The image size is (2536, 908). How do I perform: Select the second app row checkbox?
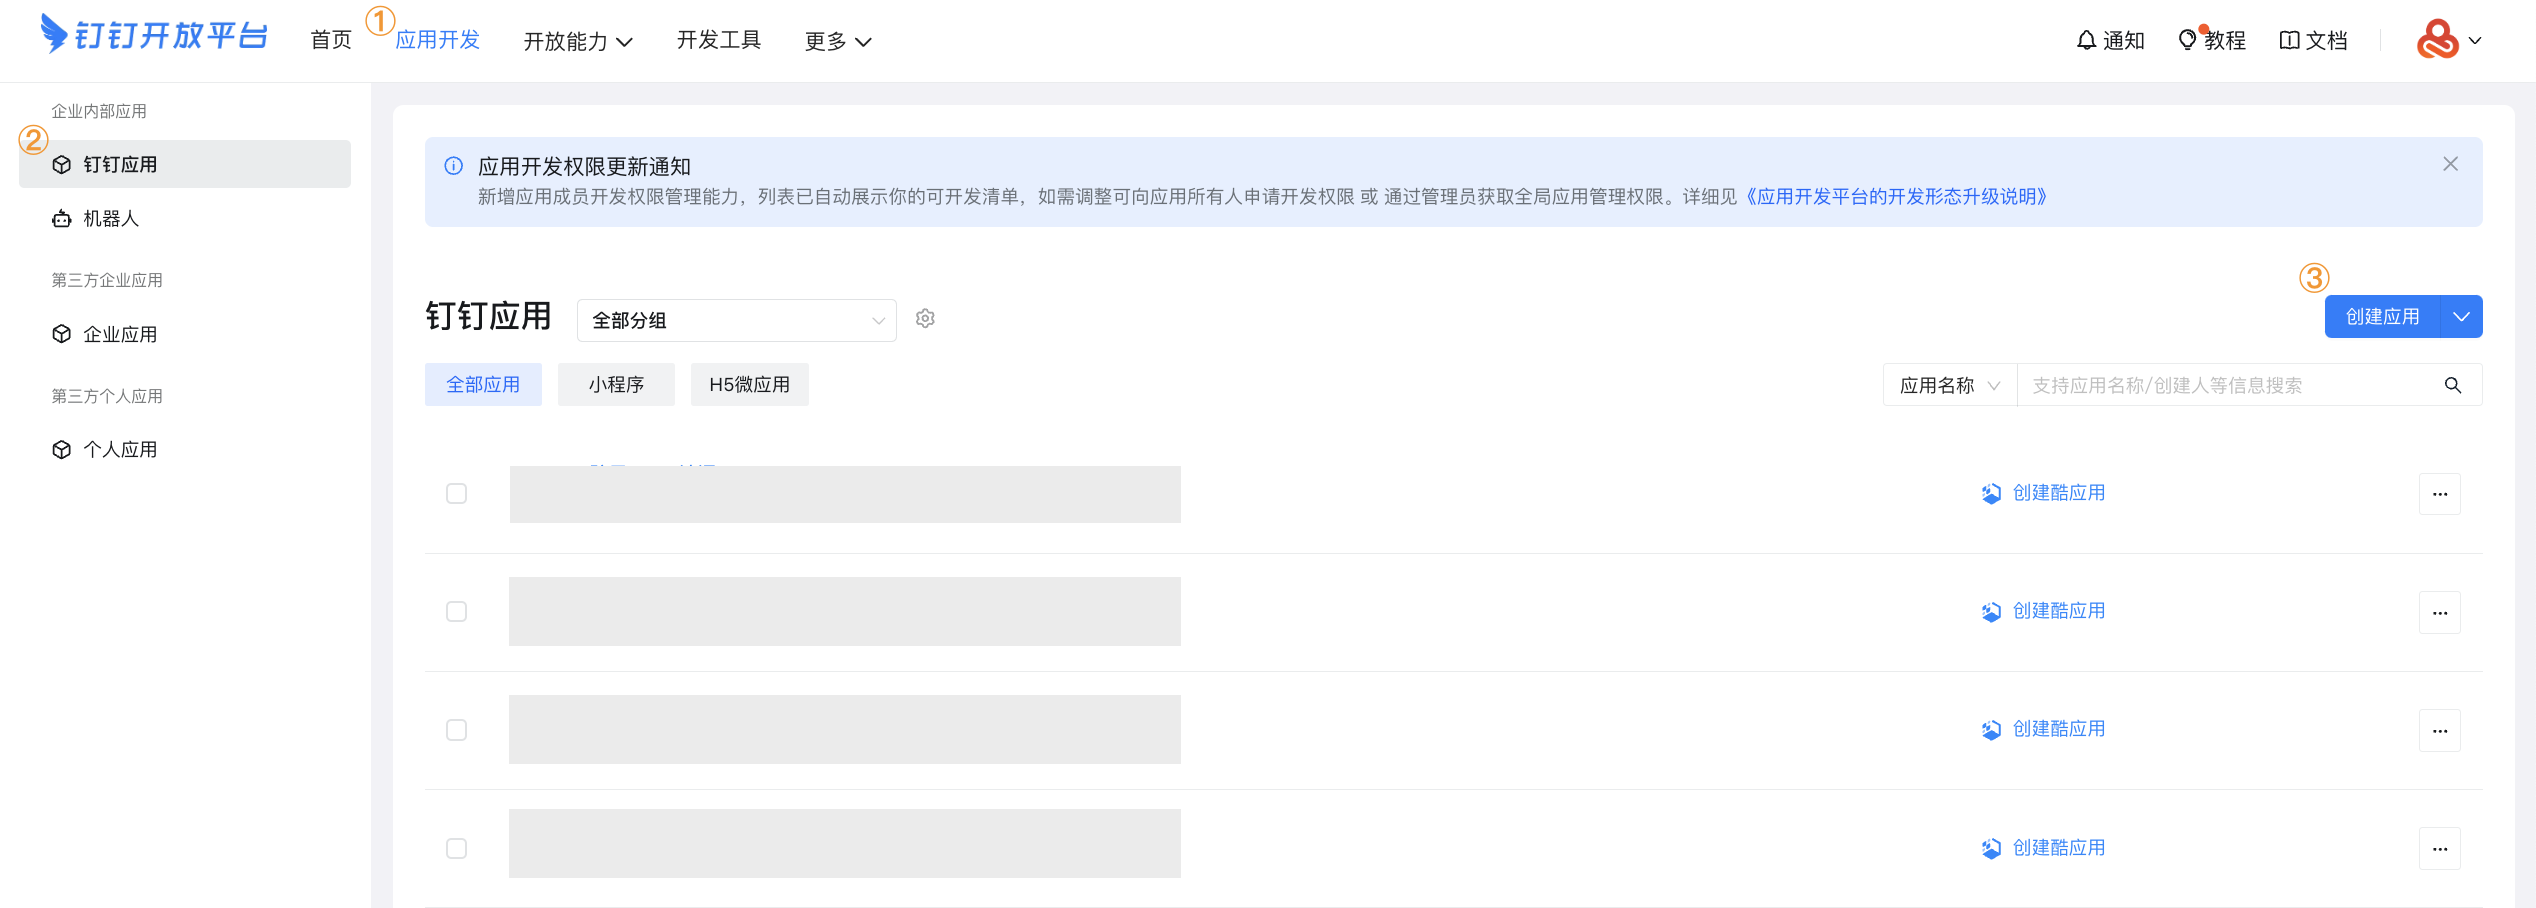click(x=457, y=612)
